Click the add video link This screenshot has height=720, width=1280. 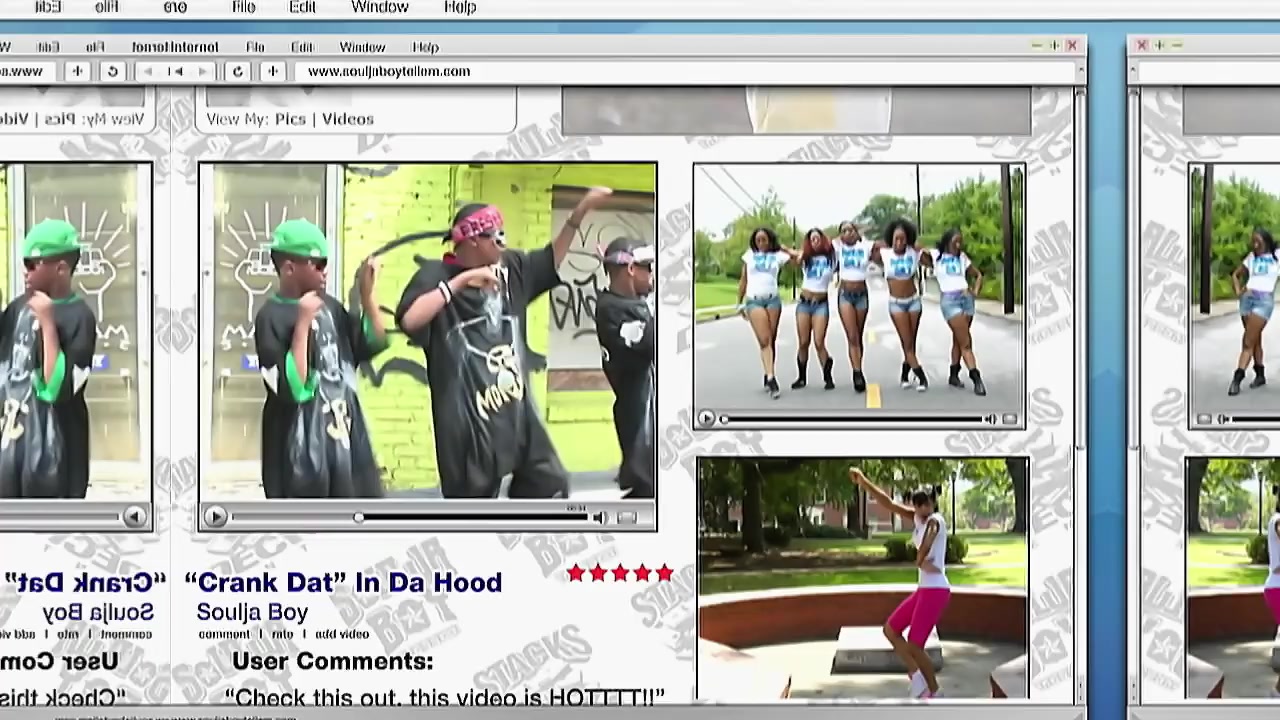342,634
